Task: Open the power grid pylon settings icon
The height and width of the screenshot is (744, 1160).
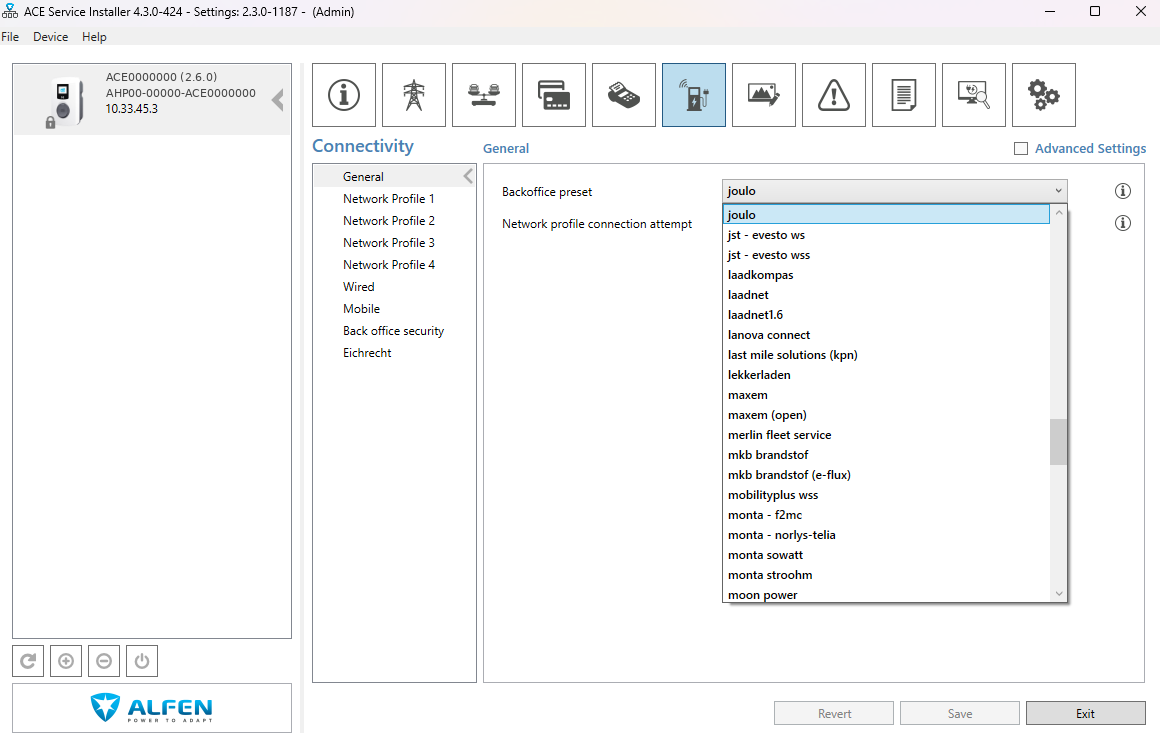Action: [414, 95]
